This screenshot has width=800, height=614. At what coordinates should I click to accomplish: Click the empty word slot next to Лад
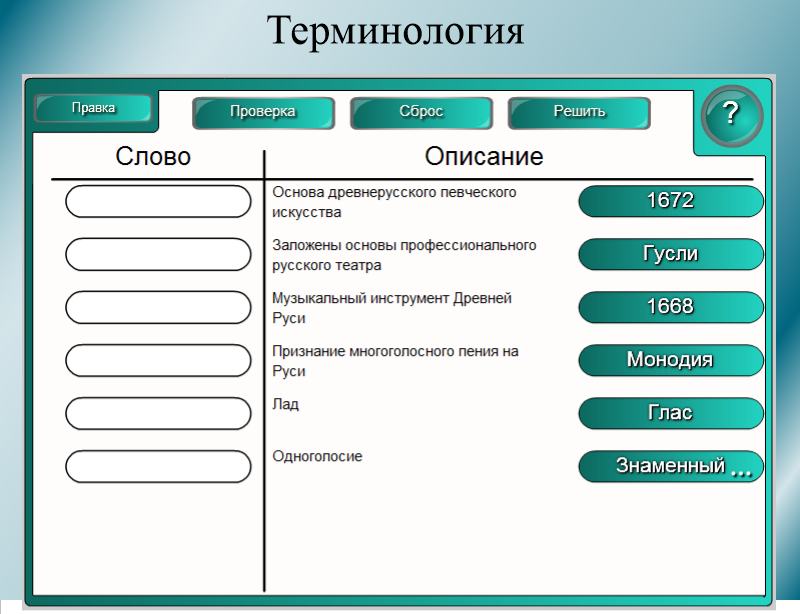tap(158, 413)
